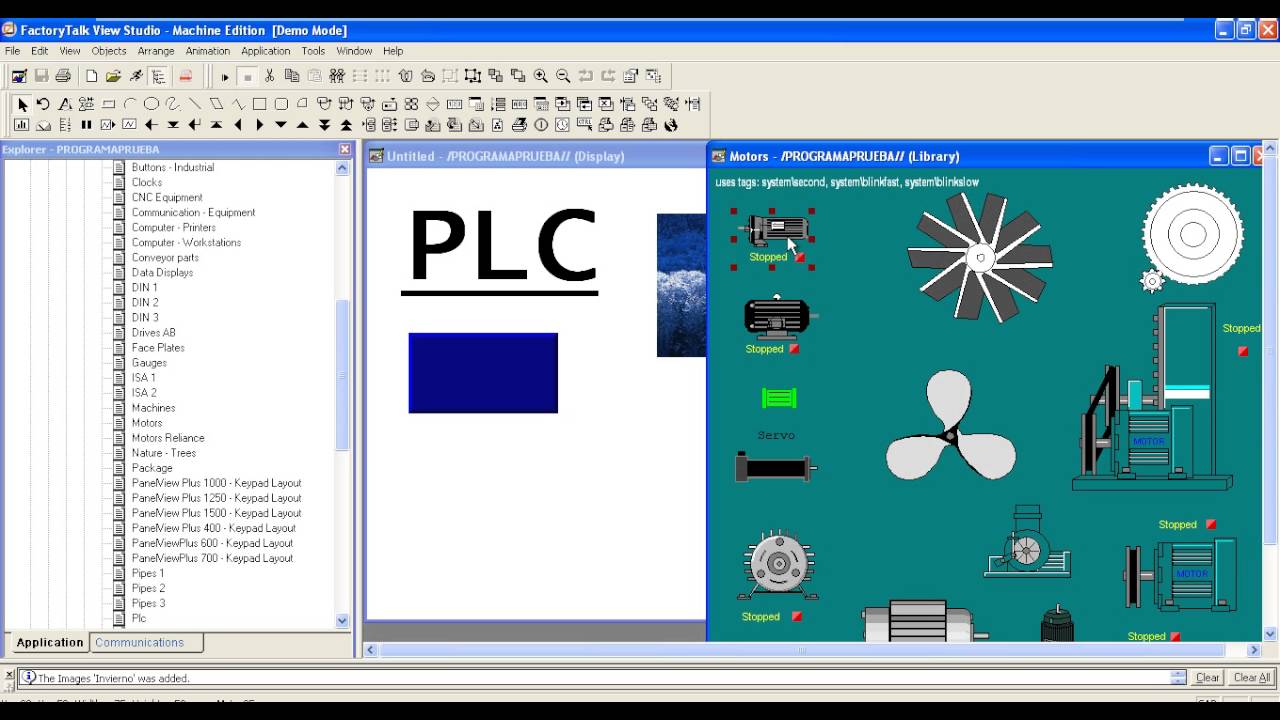The width and height of the screenshot is (1280, 720).
Task: Click the Motors library scroll down arrow
Action: click(1270, 634)
